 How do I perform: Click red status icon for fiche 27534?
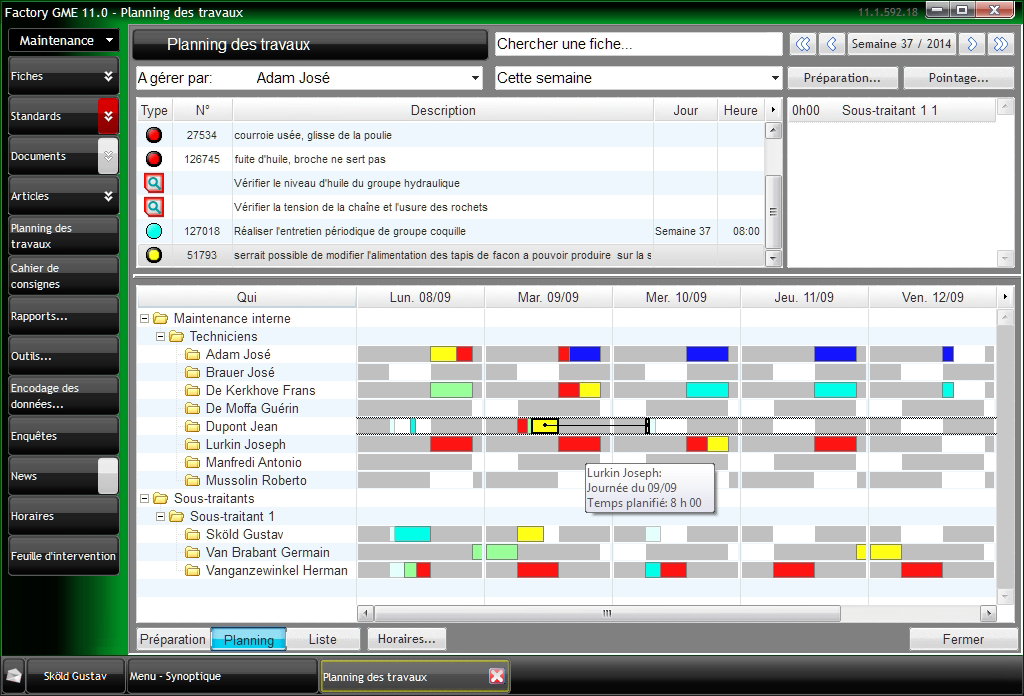pos(153,135)
